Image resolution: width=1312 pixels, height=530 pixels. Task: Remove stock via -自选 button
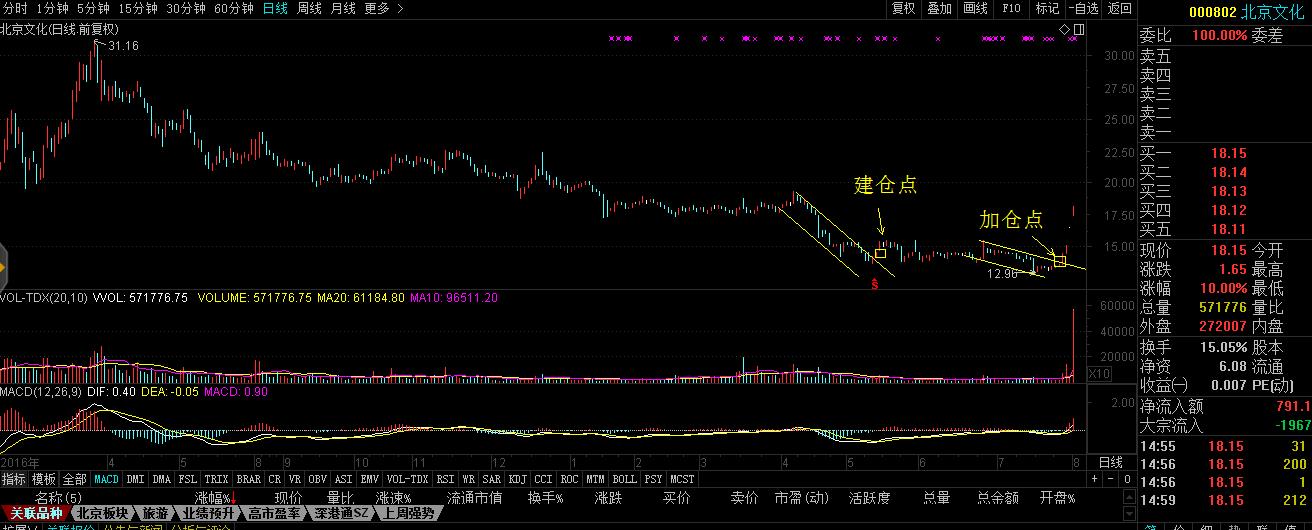tap(1082, 8)
